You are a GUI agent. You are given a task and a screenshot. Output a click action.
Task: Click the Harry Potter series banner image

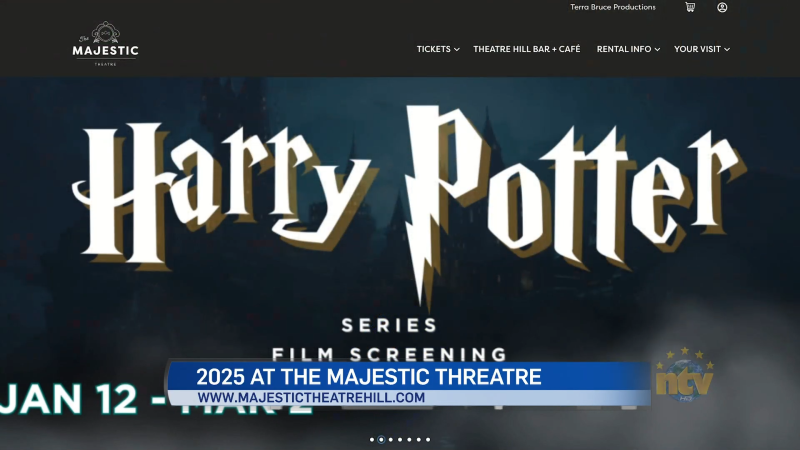coord(400,220)
